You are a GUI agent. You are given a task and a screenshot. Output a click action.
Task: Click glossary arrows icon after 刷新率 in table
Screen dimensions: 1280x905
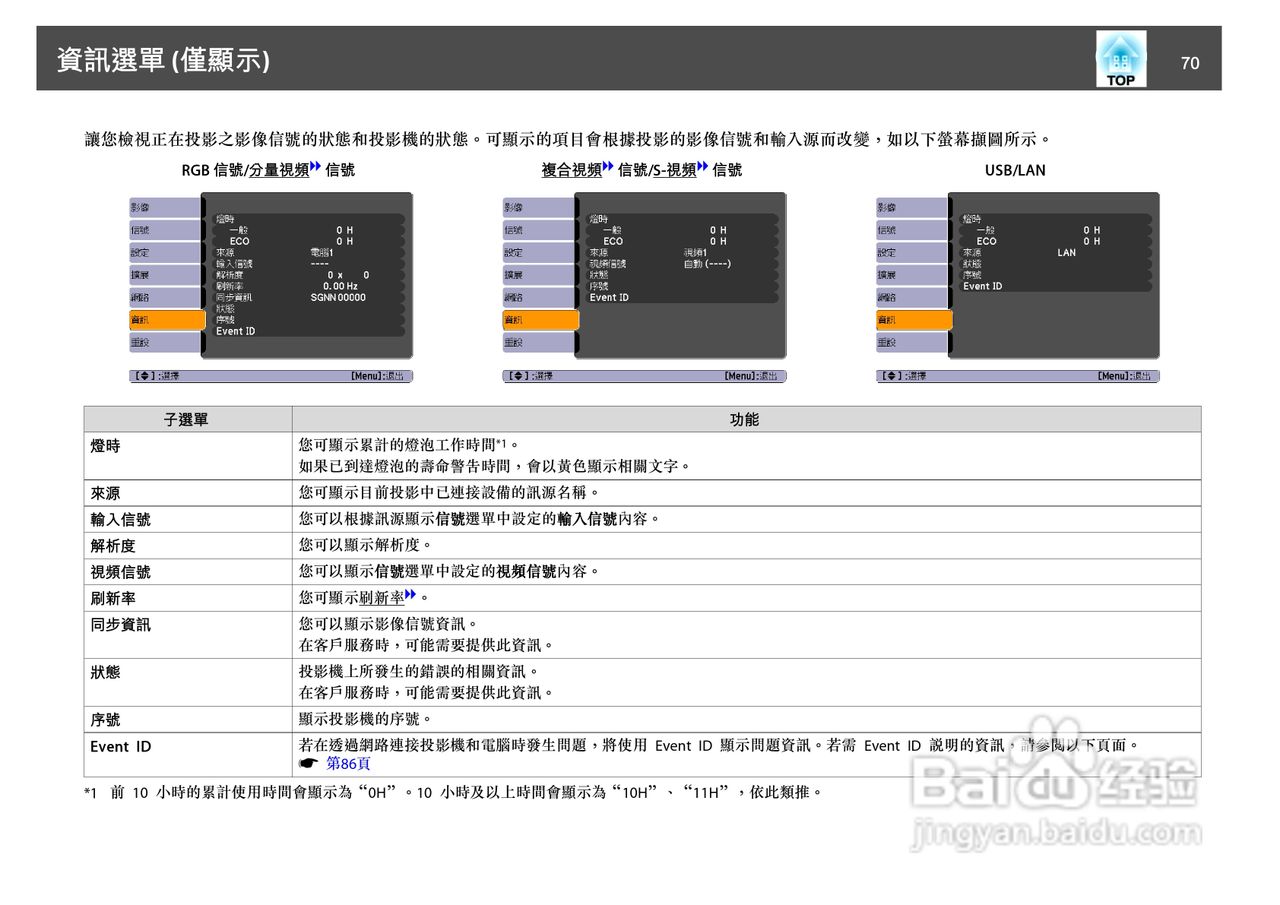click(411, 596)
